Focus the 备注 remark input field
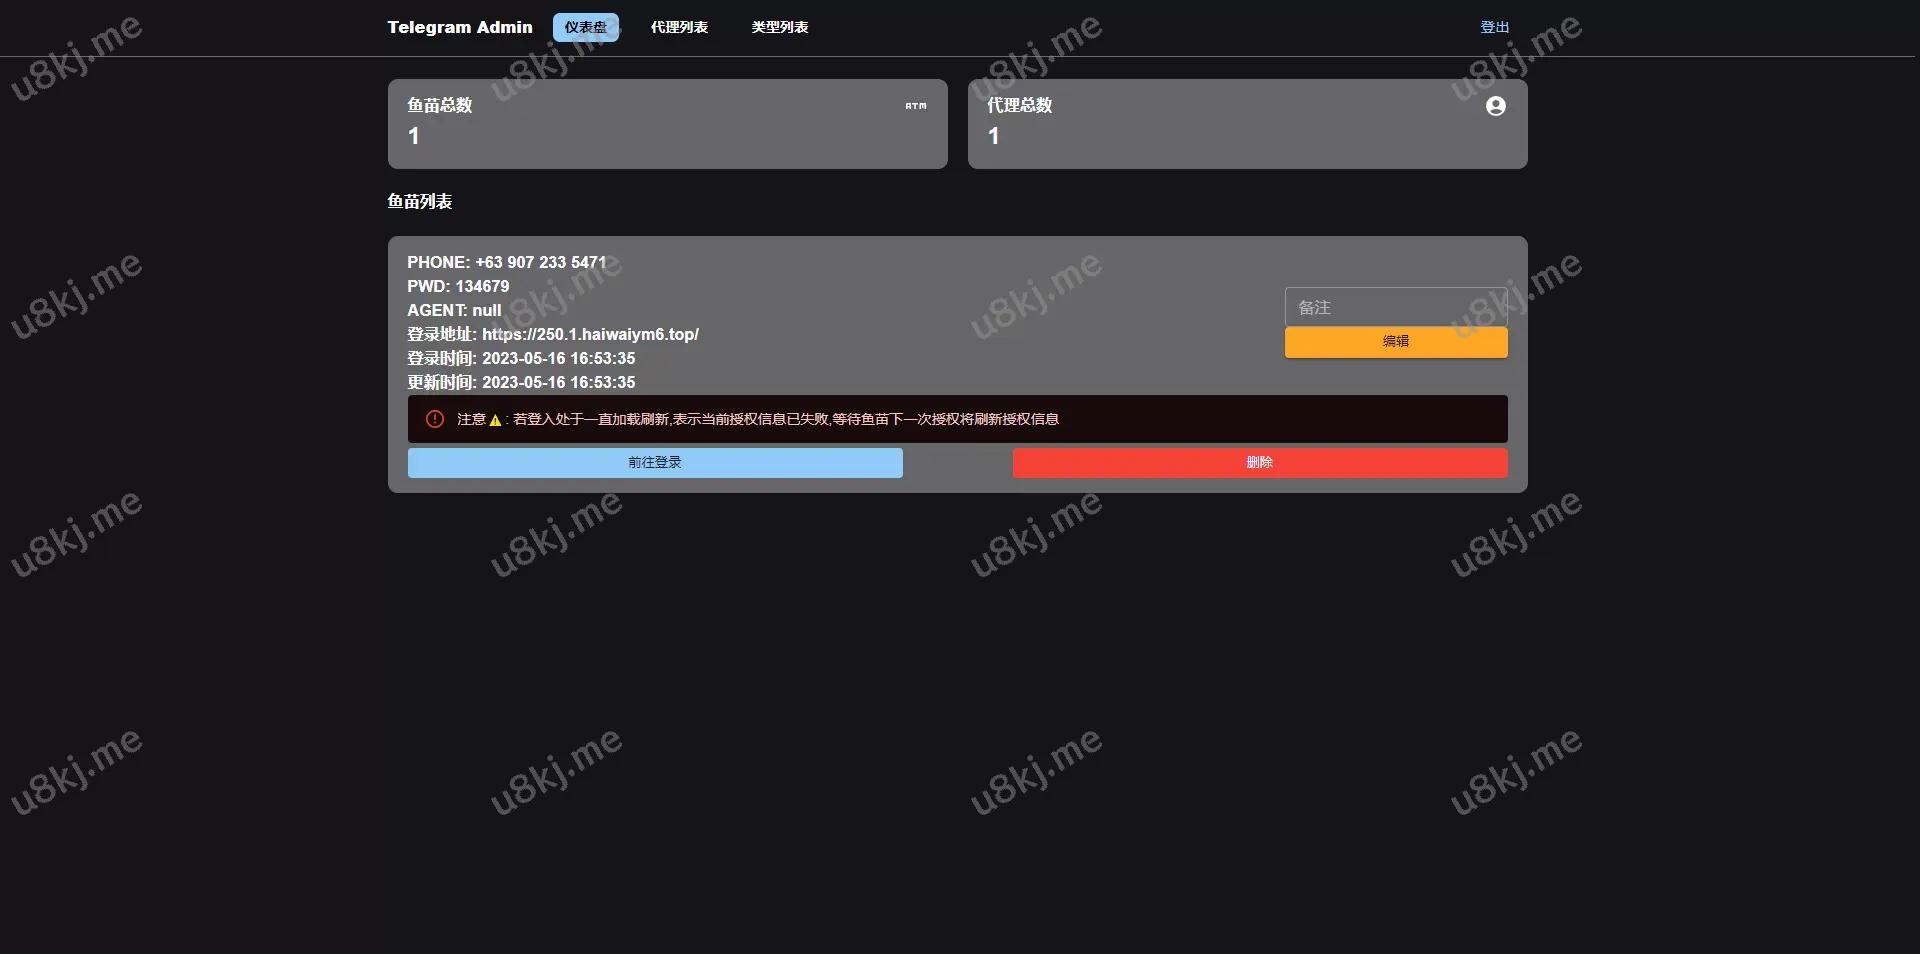 pos(1395,308)
